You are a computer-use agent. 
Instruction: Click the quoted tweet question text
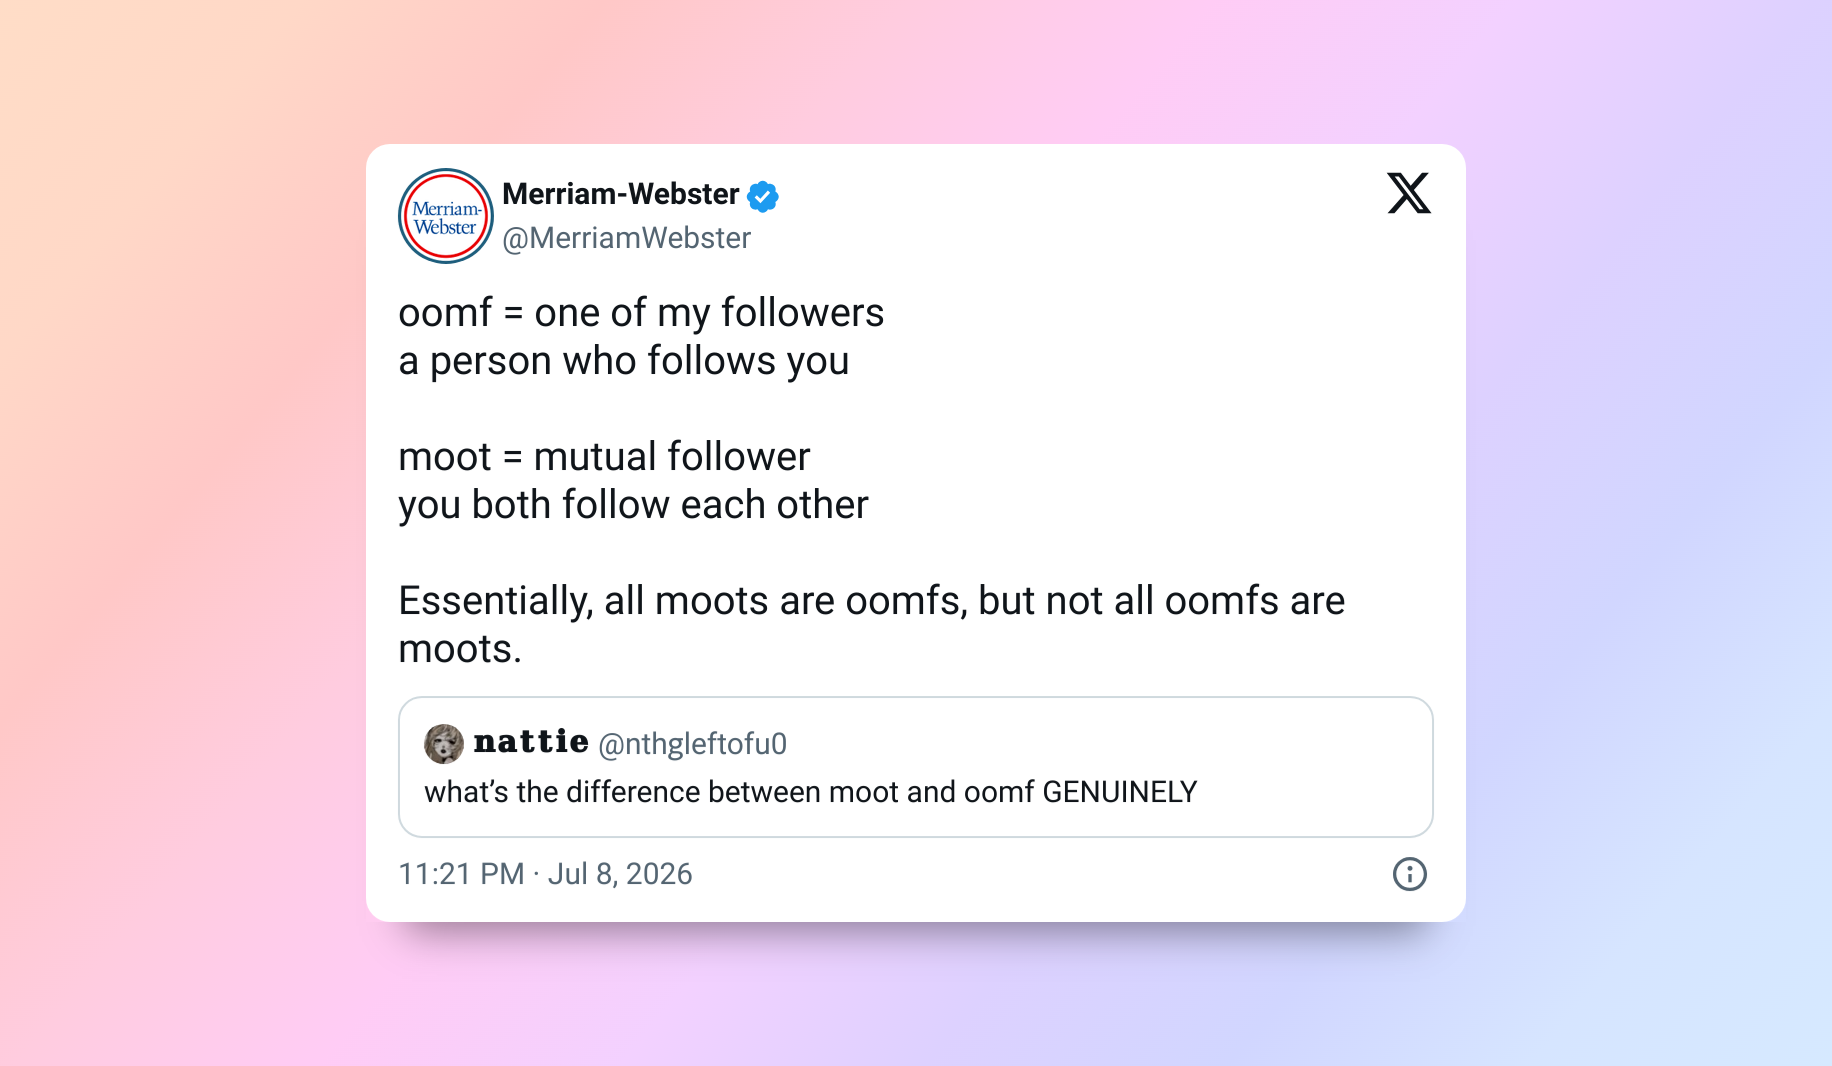[x=811, y=792]
